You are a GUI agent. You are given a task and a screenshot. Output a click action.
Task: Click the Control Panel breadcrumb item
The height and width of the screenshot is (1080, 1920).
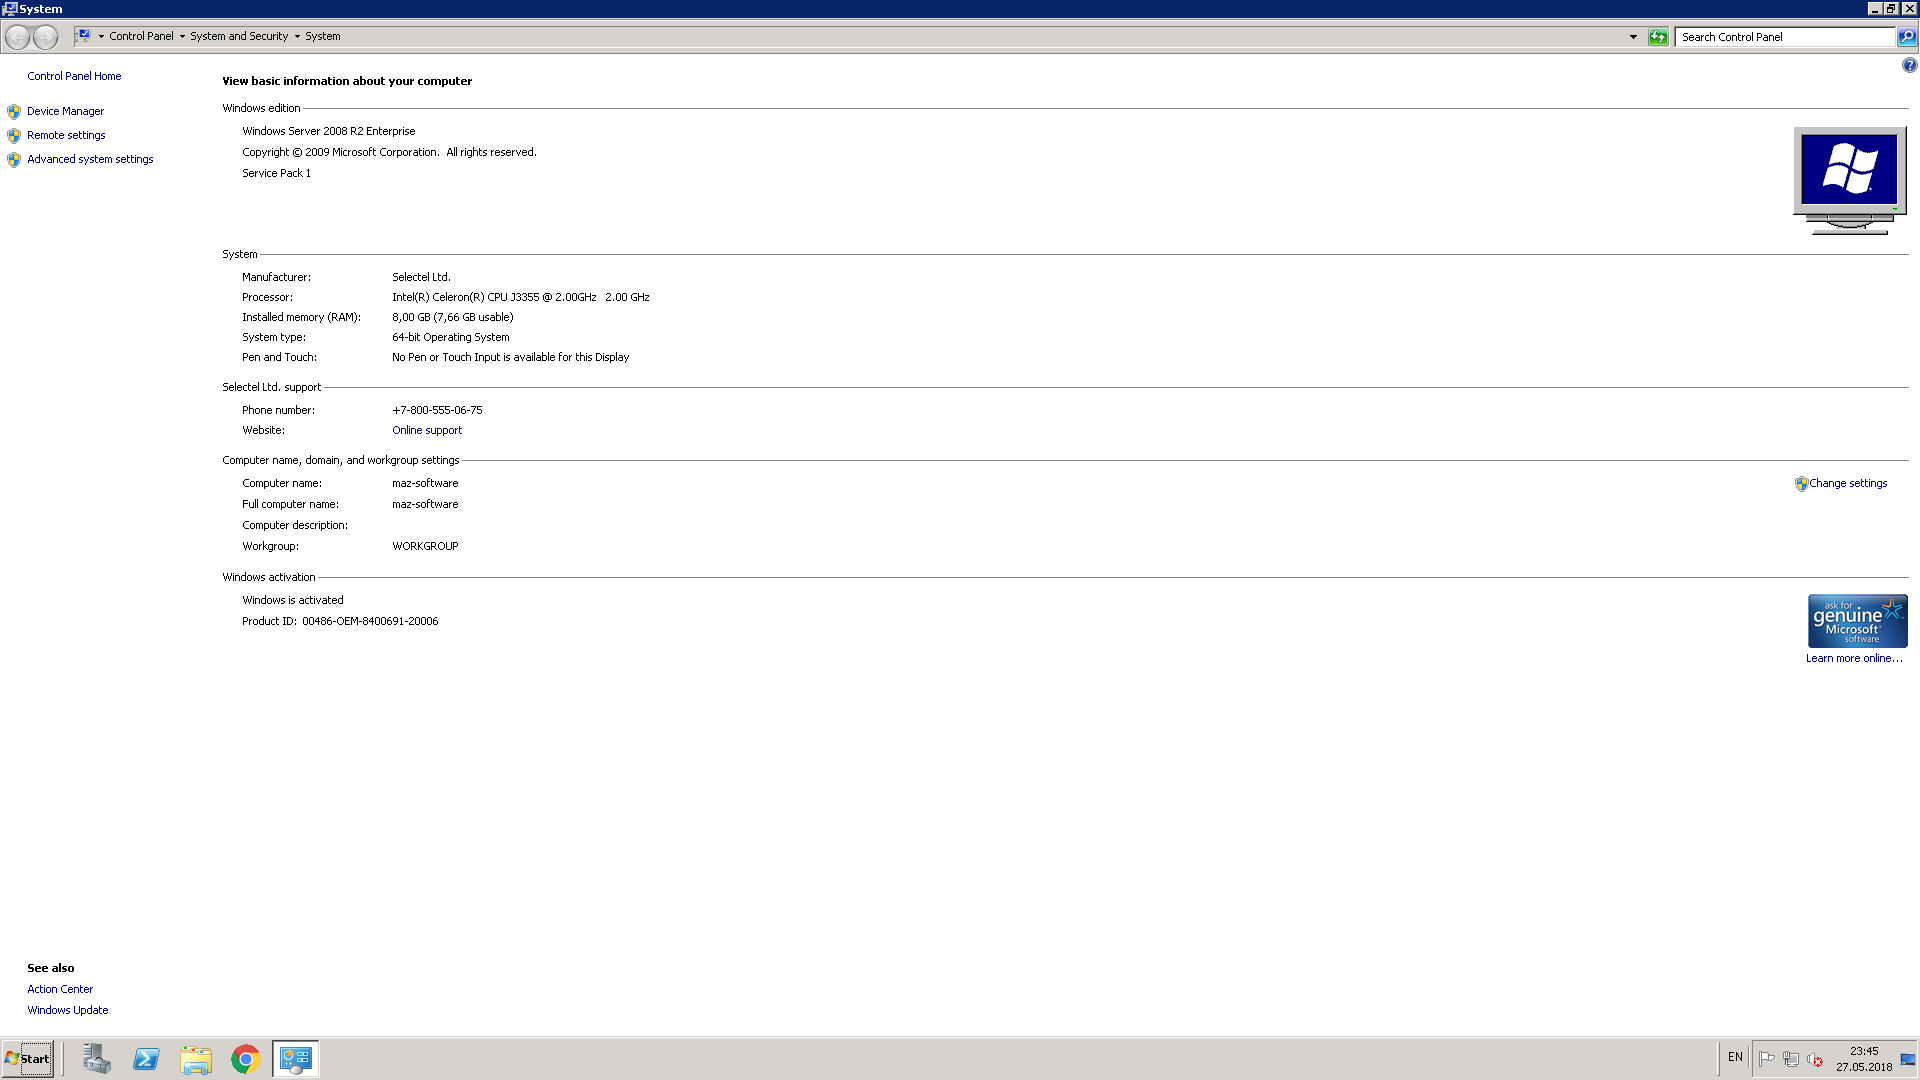pyautogui.click(x=141, y=36)
